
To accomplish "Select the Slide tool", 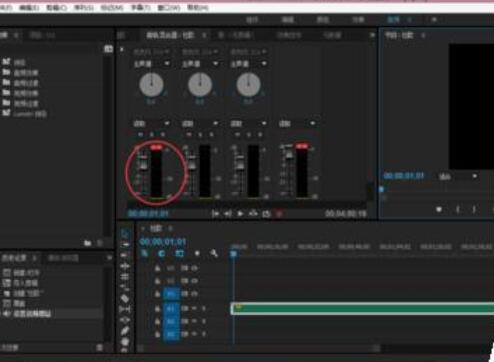I will (x=125, y=320).
